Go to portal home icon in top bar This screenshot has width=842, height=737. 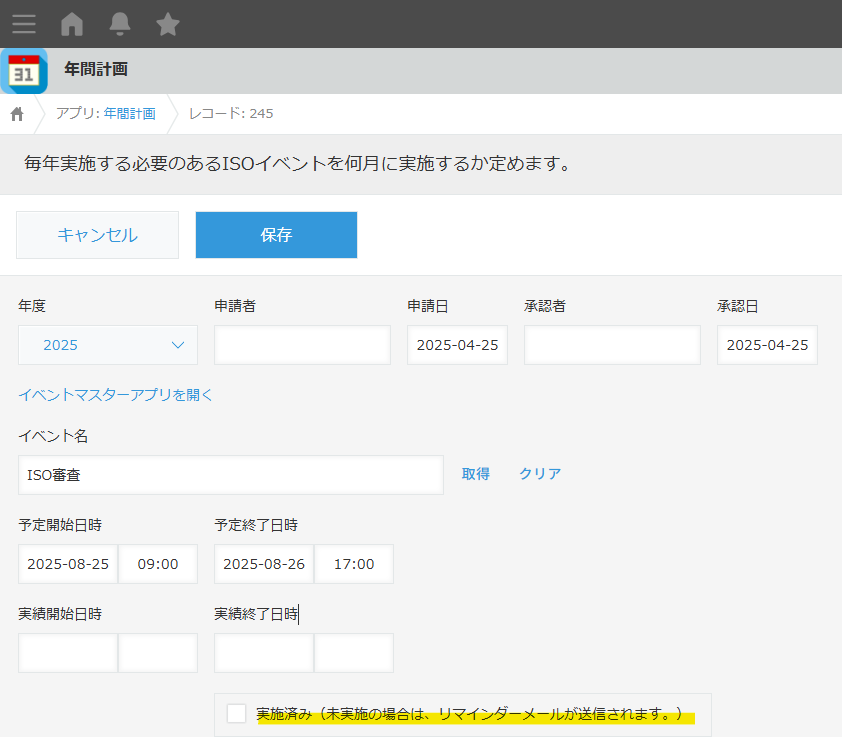(72, 24)
